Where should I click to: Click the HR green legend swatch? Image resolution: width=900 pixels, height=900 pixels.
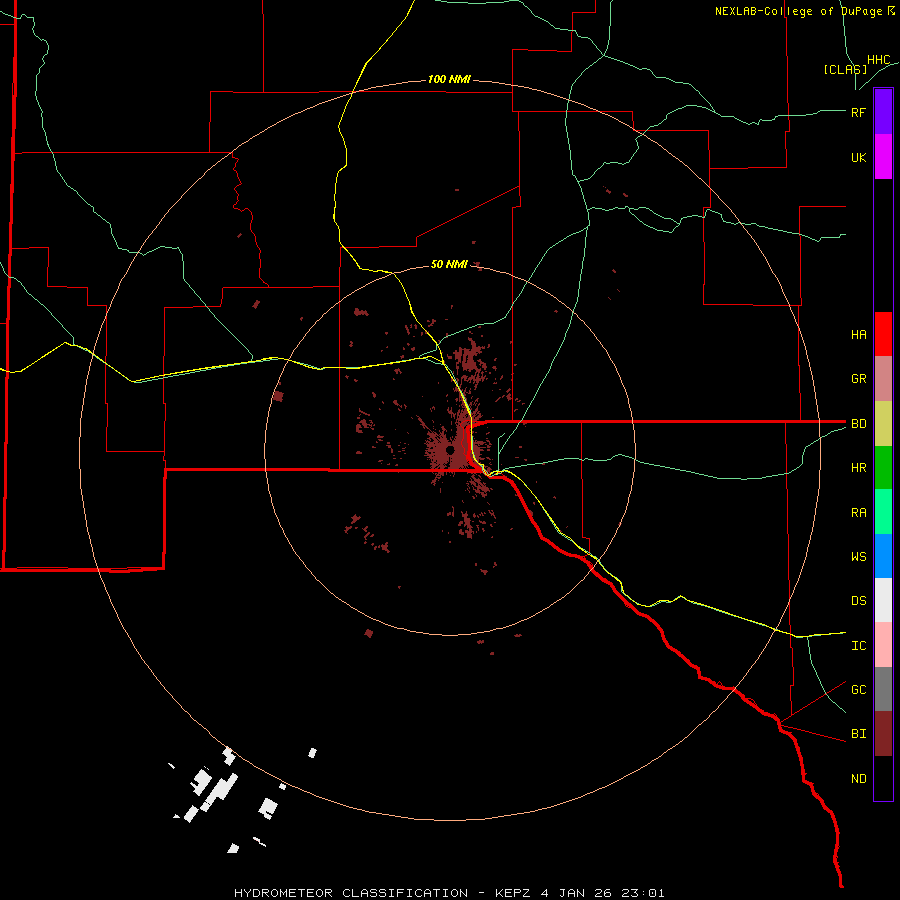pyautogui.click(x=883, y=467)
